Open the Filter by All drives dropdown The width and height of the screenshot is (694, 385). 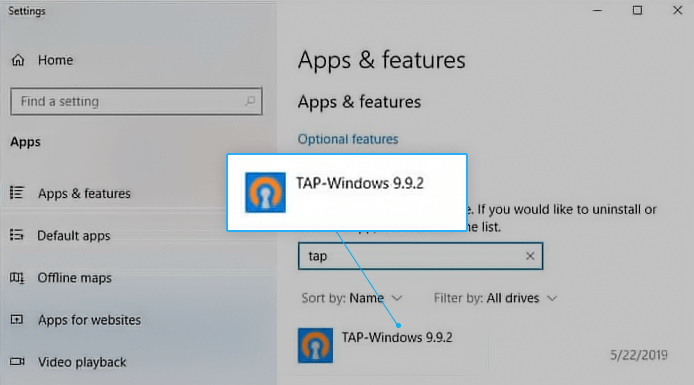point(495,298)
